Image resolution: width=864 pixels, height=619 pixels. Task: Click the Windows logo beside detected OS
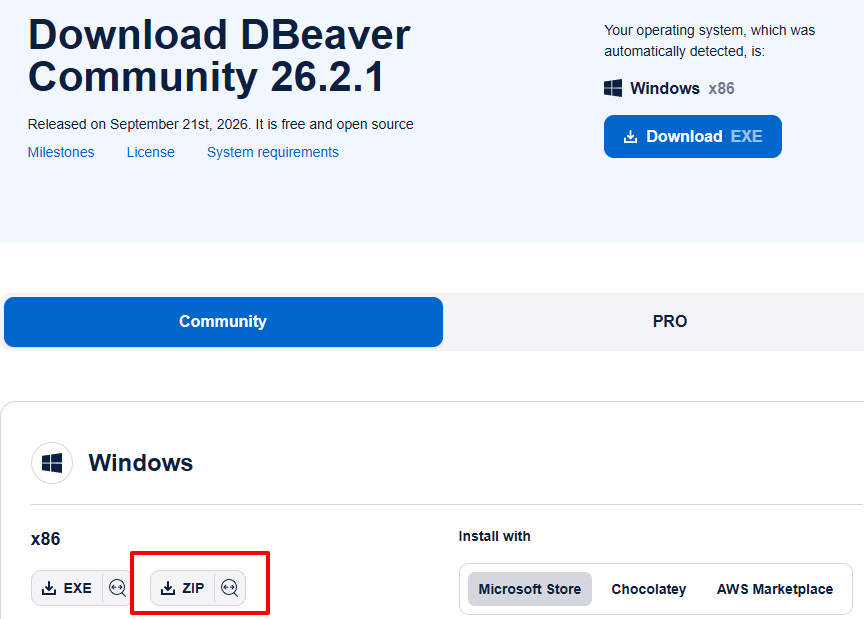click(x=613, y=88)
